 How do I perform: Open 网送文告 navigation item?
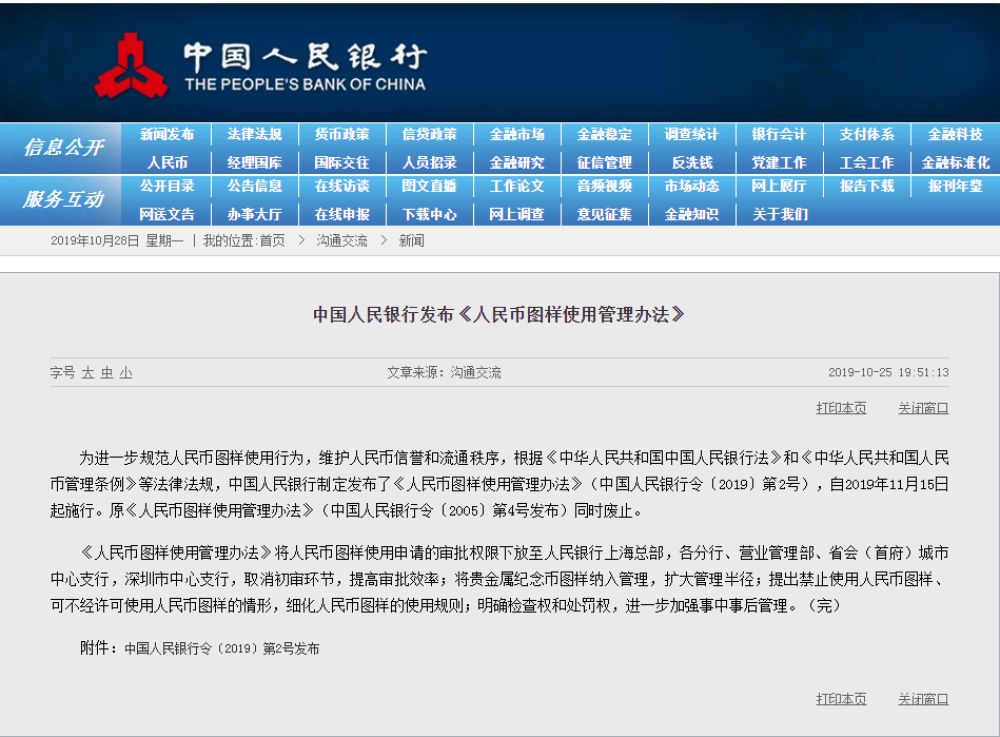click(167, 215)
